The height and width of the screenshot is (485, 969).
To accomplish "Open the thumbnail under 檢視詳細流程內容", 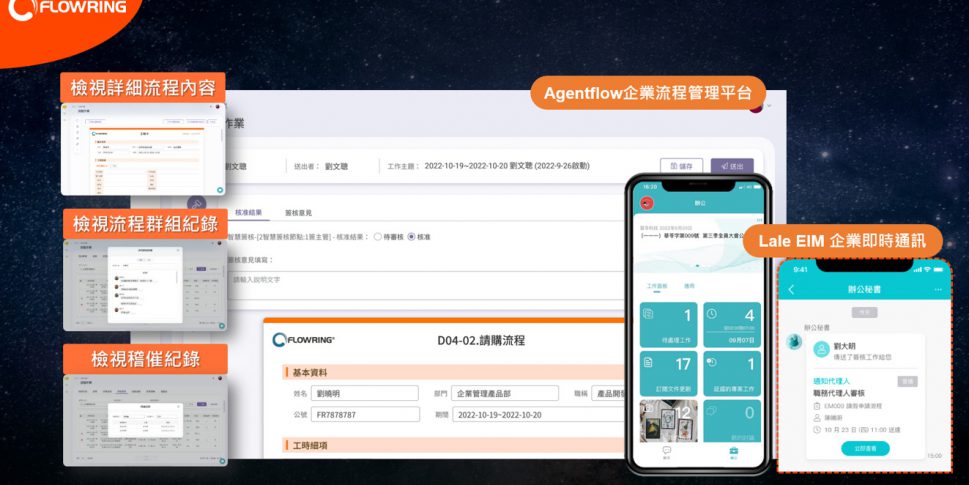I will (x=143, y=149).
